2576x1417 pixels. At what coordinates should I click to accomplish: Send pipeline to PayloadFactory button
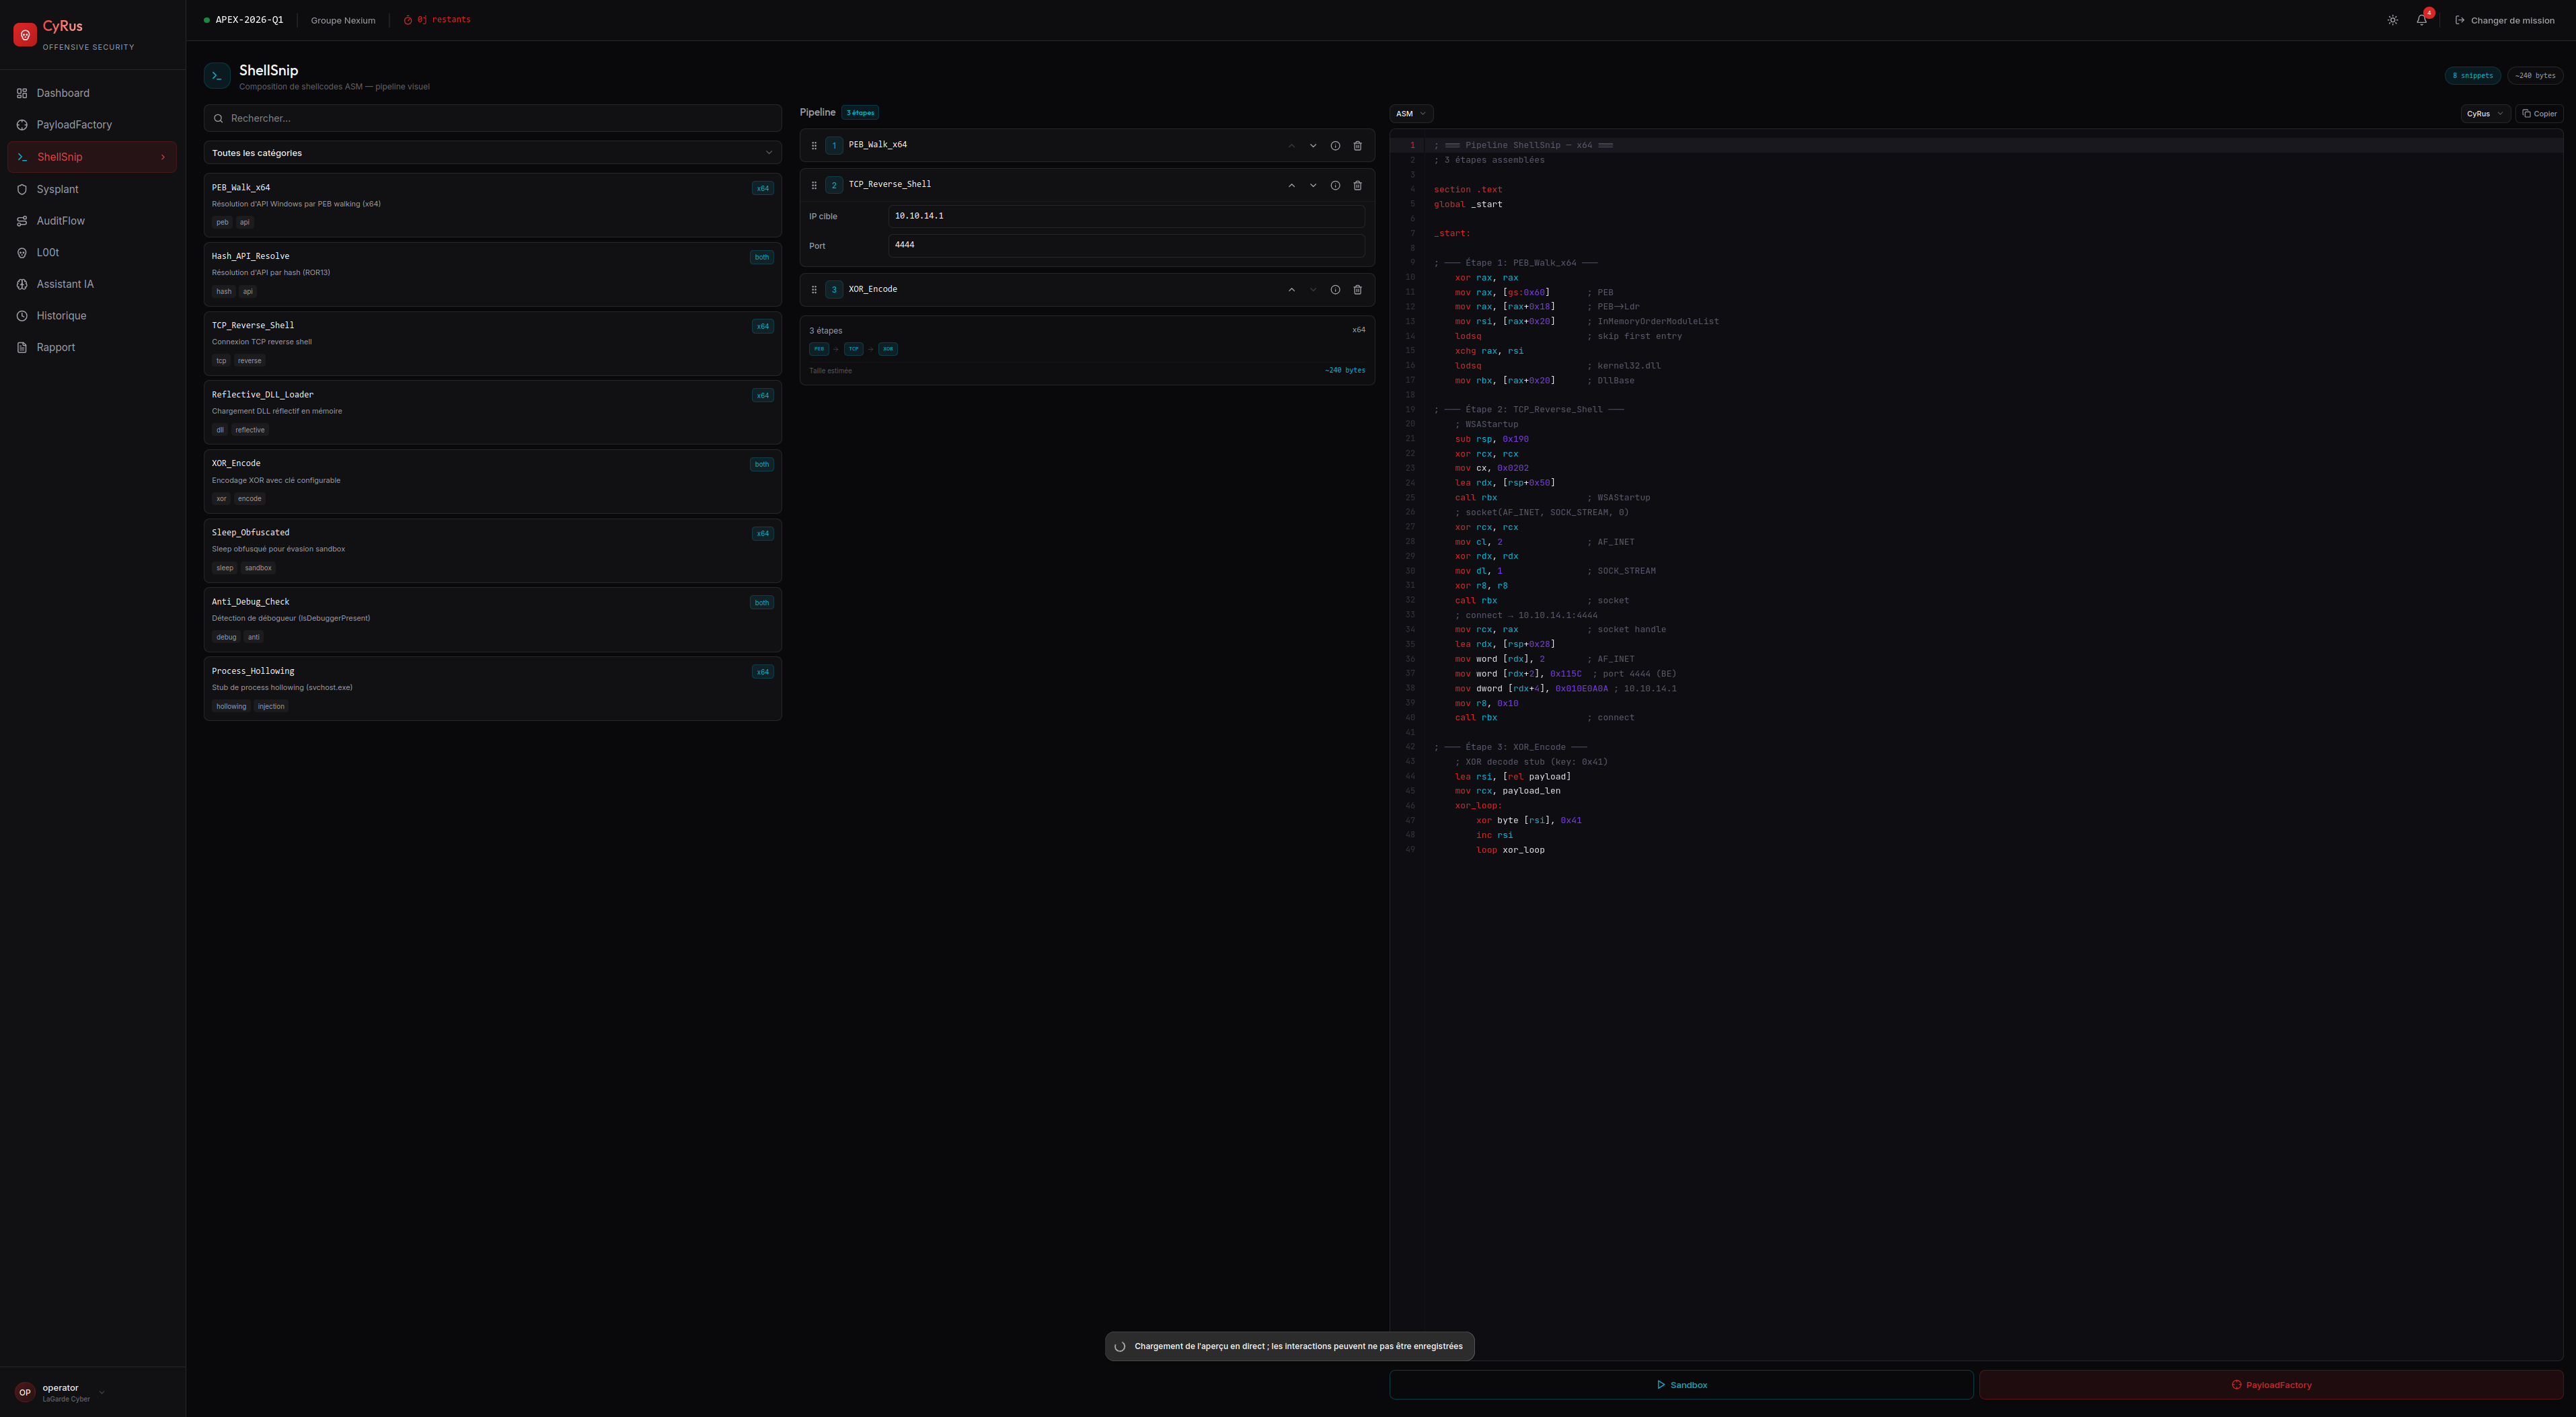(x=2270, y=1385)
